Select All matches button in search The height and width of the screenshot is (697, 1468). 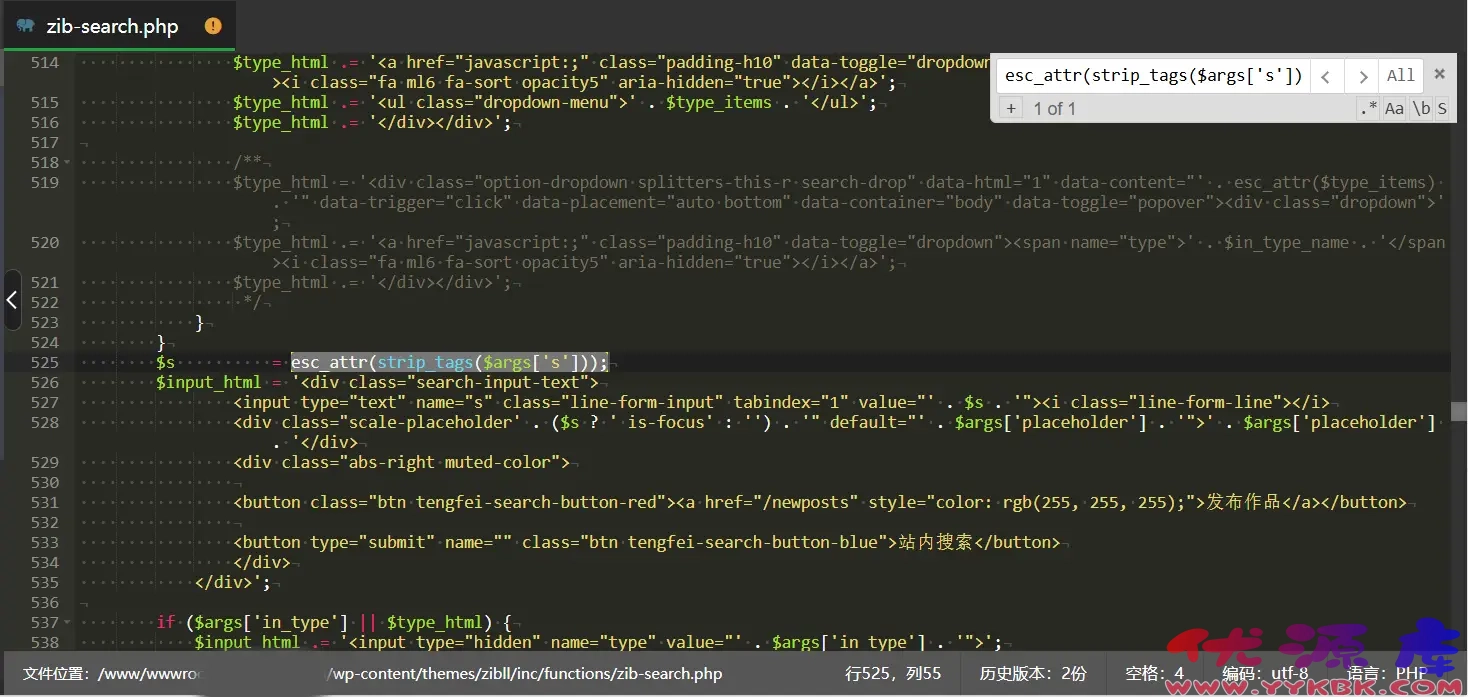point(1400,75)
